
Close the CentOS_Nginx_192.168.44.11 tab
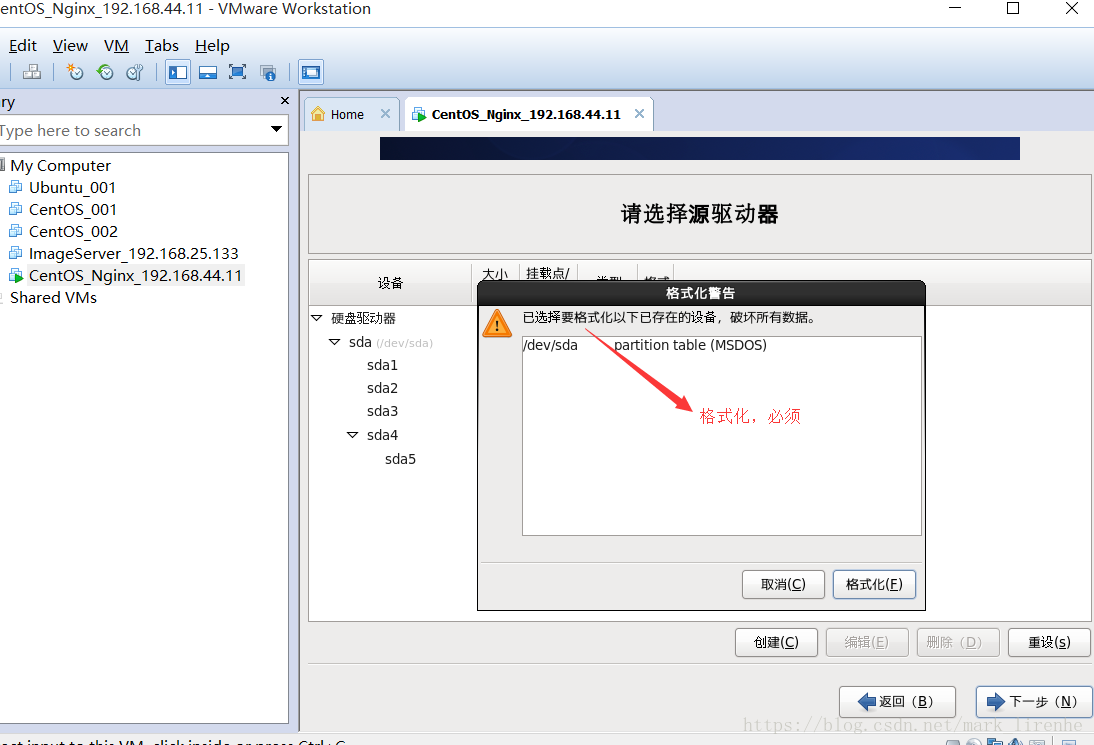(x=639, y=114)
